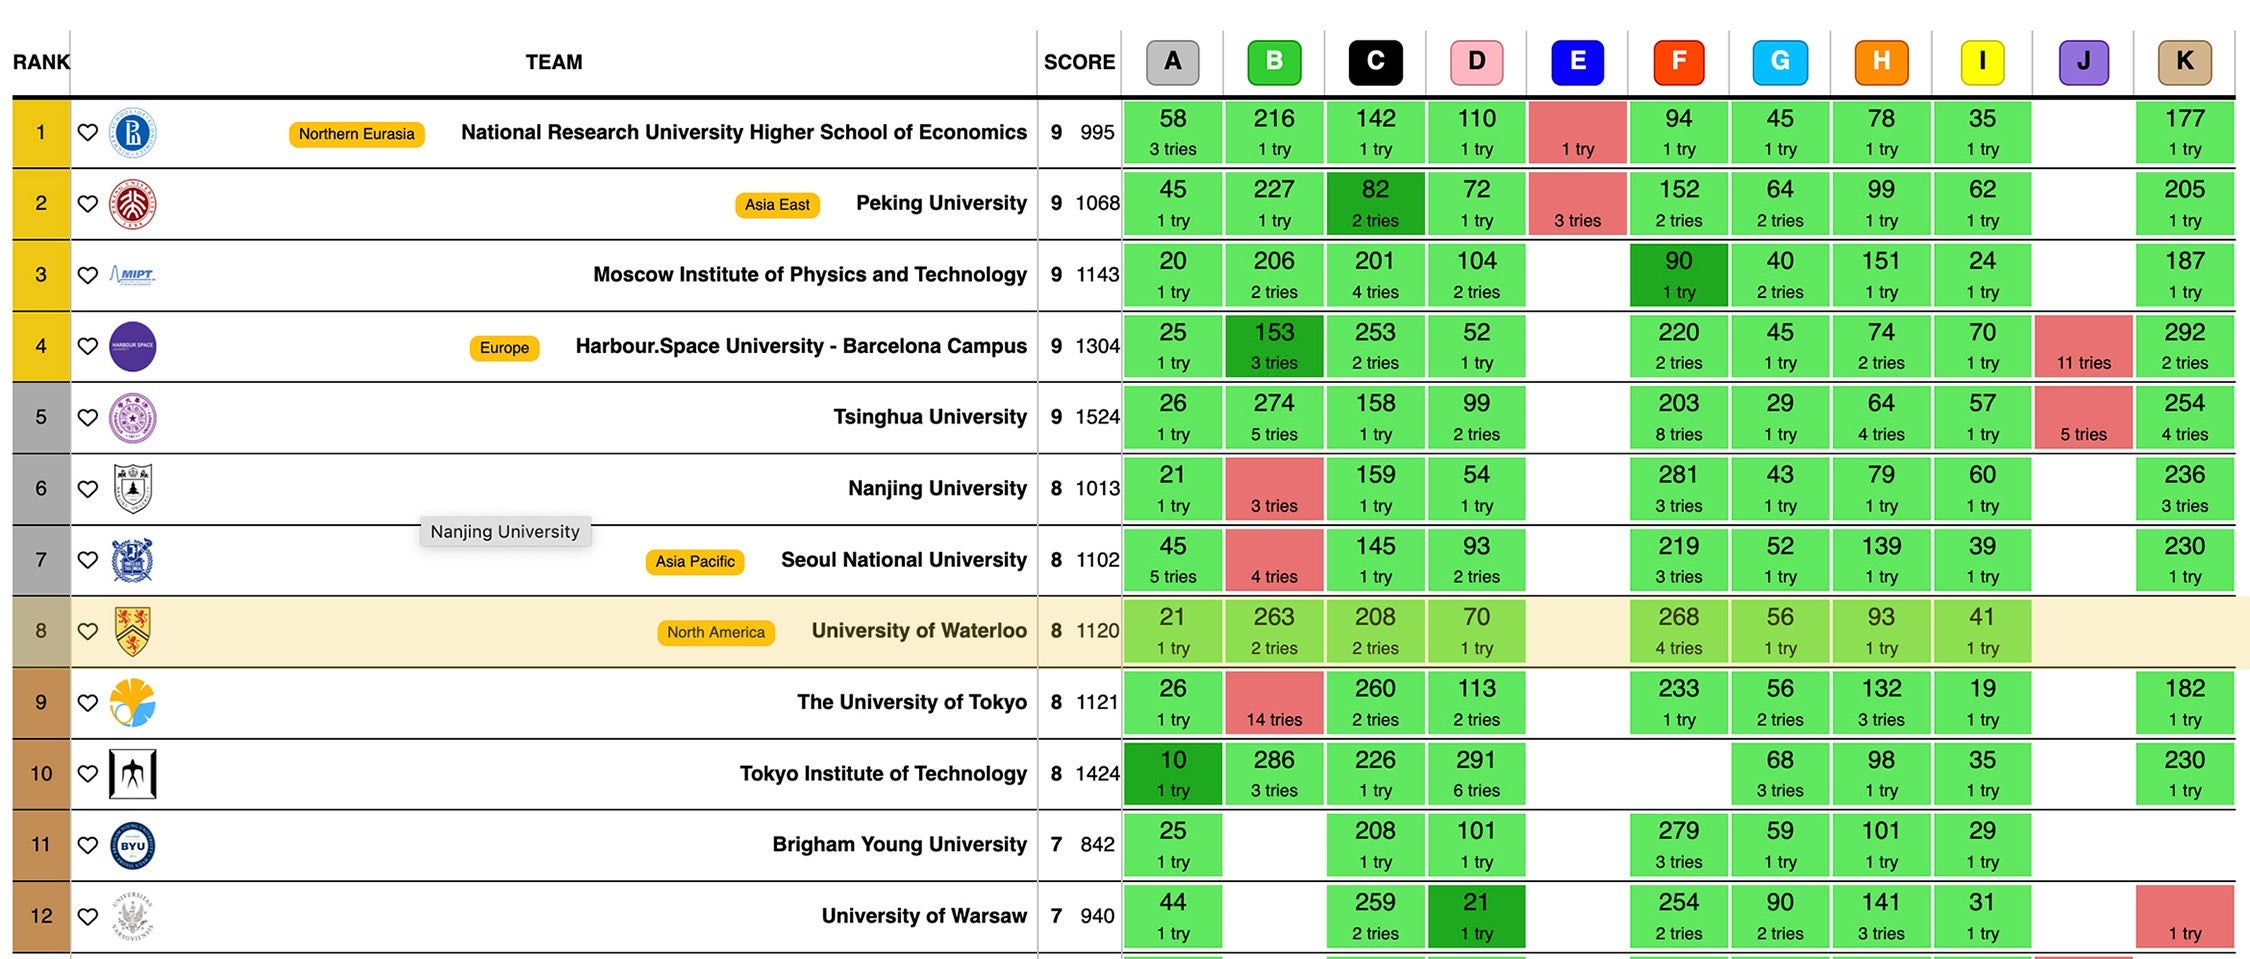Click Harbour.Space purple logo

coord(132,346)
